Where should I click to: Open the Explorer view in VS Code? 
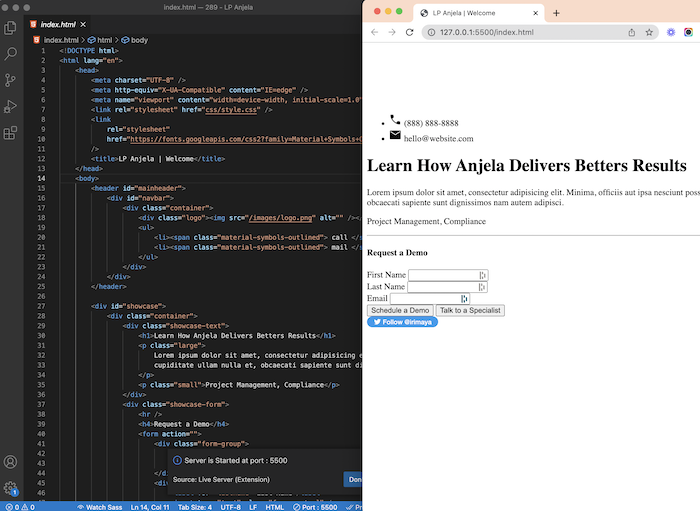(10, 28)
